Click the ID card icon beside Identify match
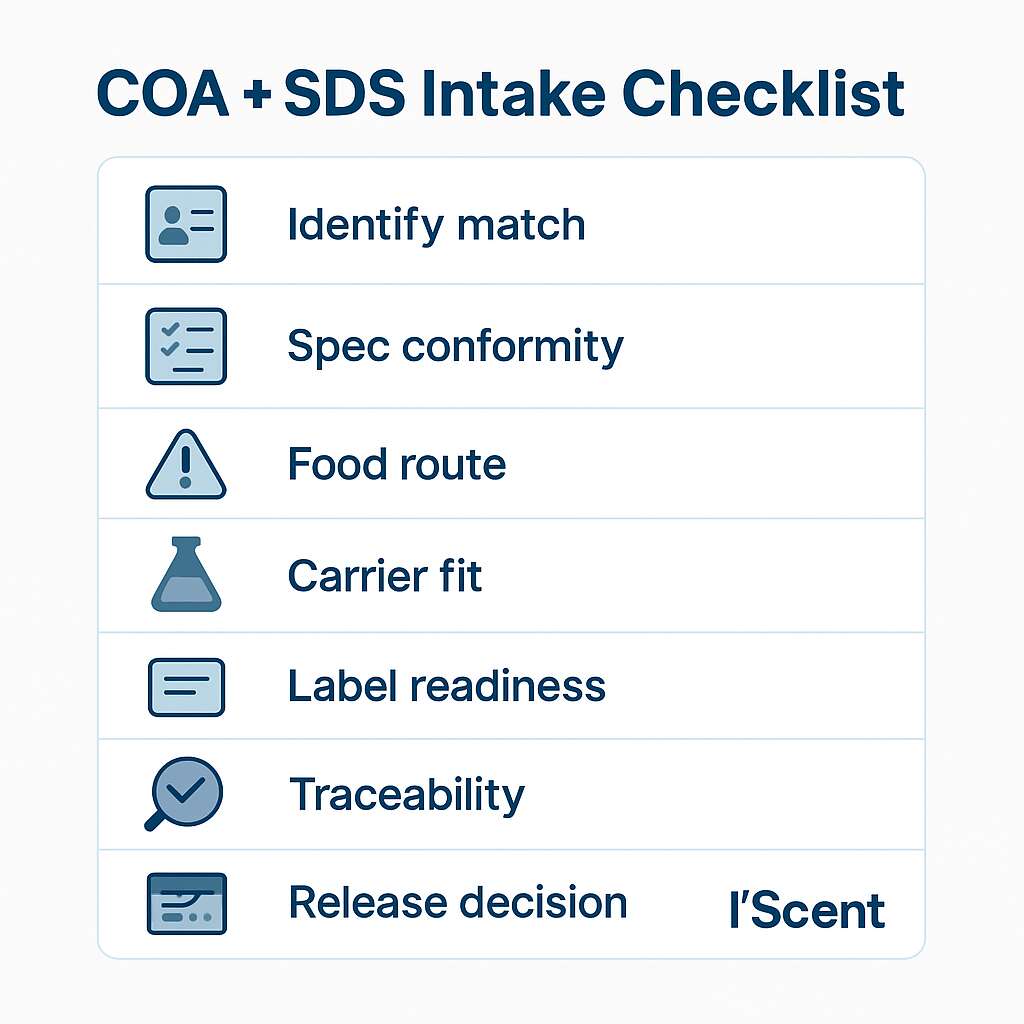Image resolution: width=1024 pixels, height=1024 pixels. point(186,224)
